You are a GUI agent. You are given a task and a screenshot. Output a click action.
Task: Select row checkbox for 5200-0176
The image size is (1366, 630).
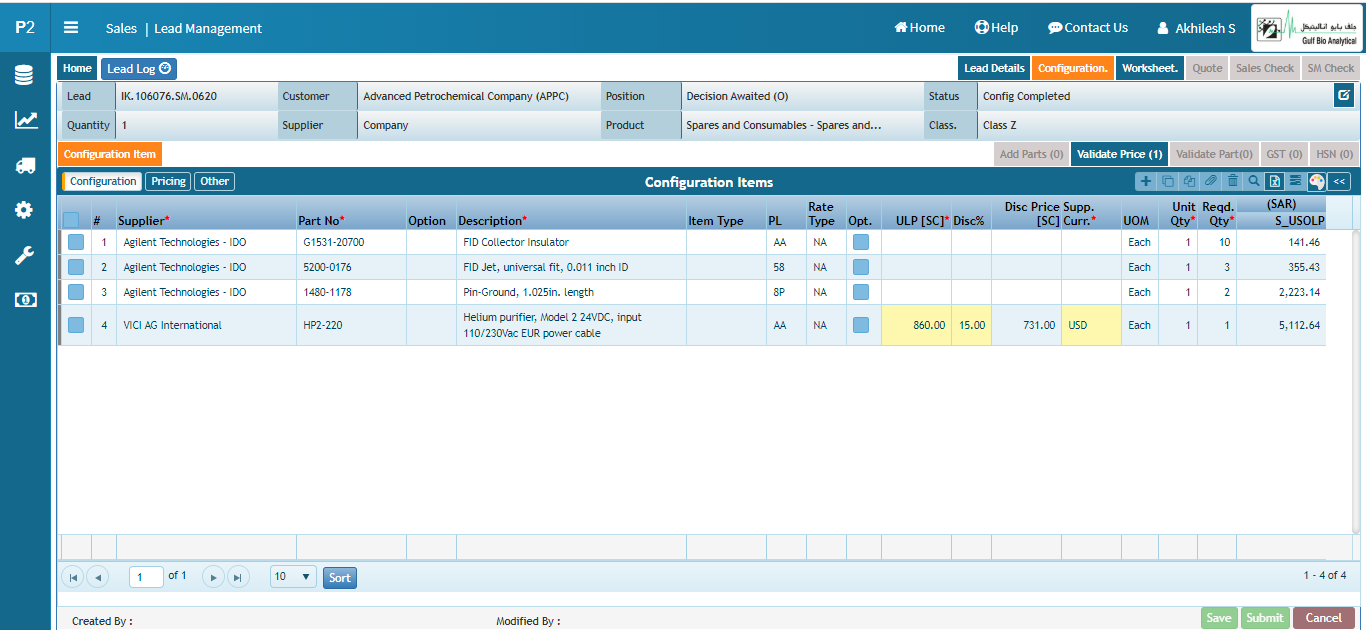click(x=76, y=267)
